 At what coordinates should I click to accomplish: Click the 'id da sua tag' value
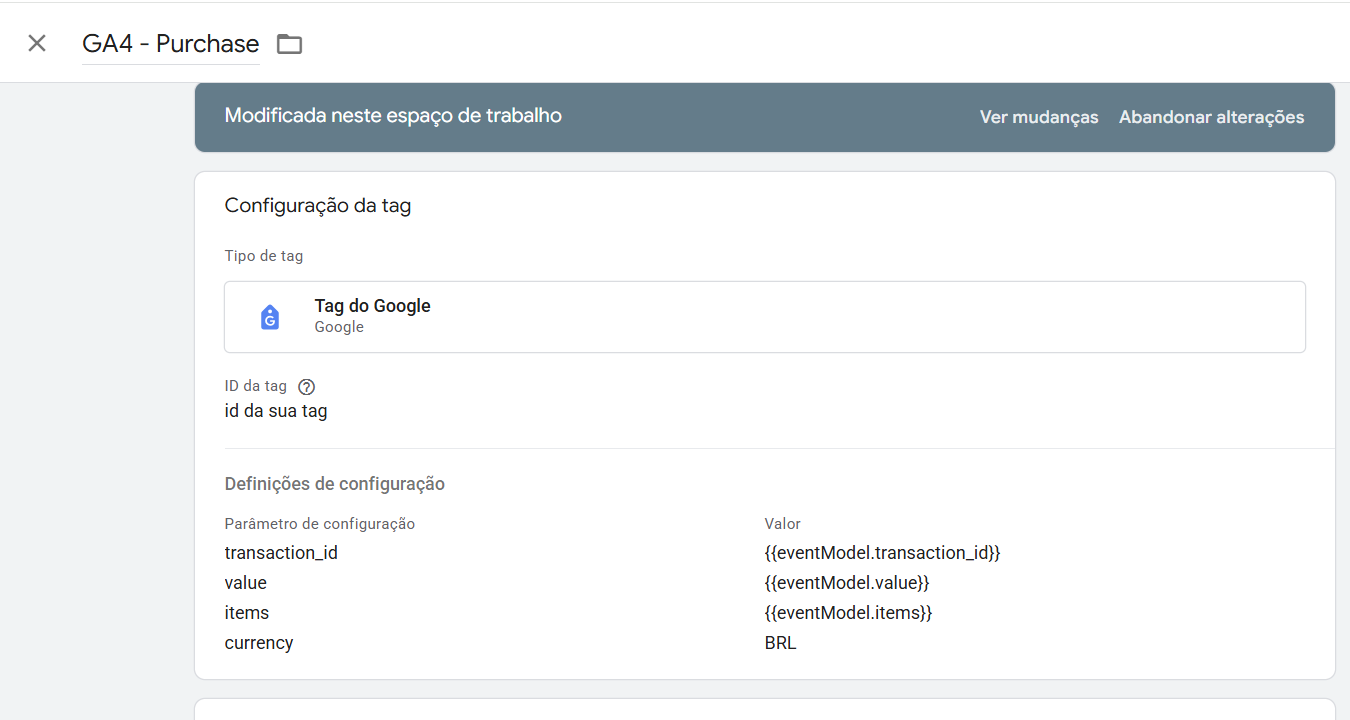click(276, 411)
